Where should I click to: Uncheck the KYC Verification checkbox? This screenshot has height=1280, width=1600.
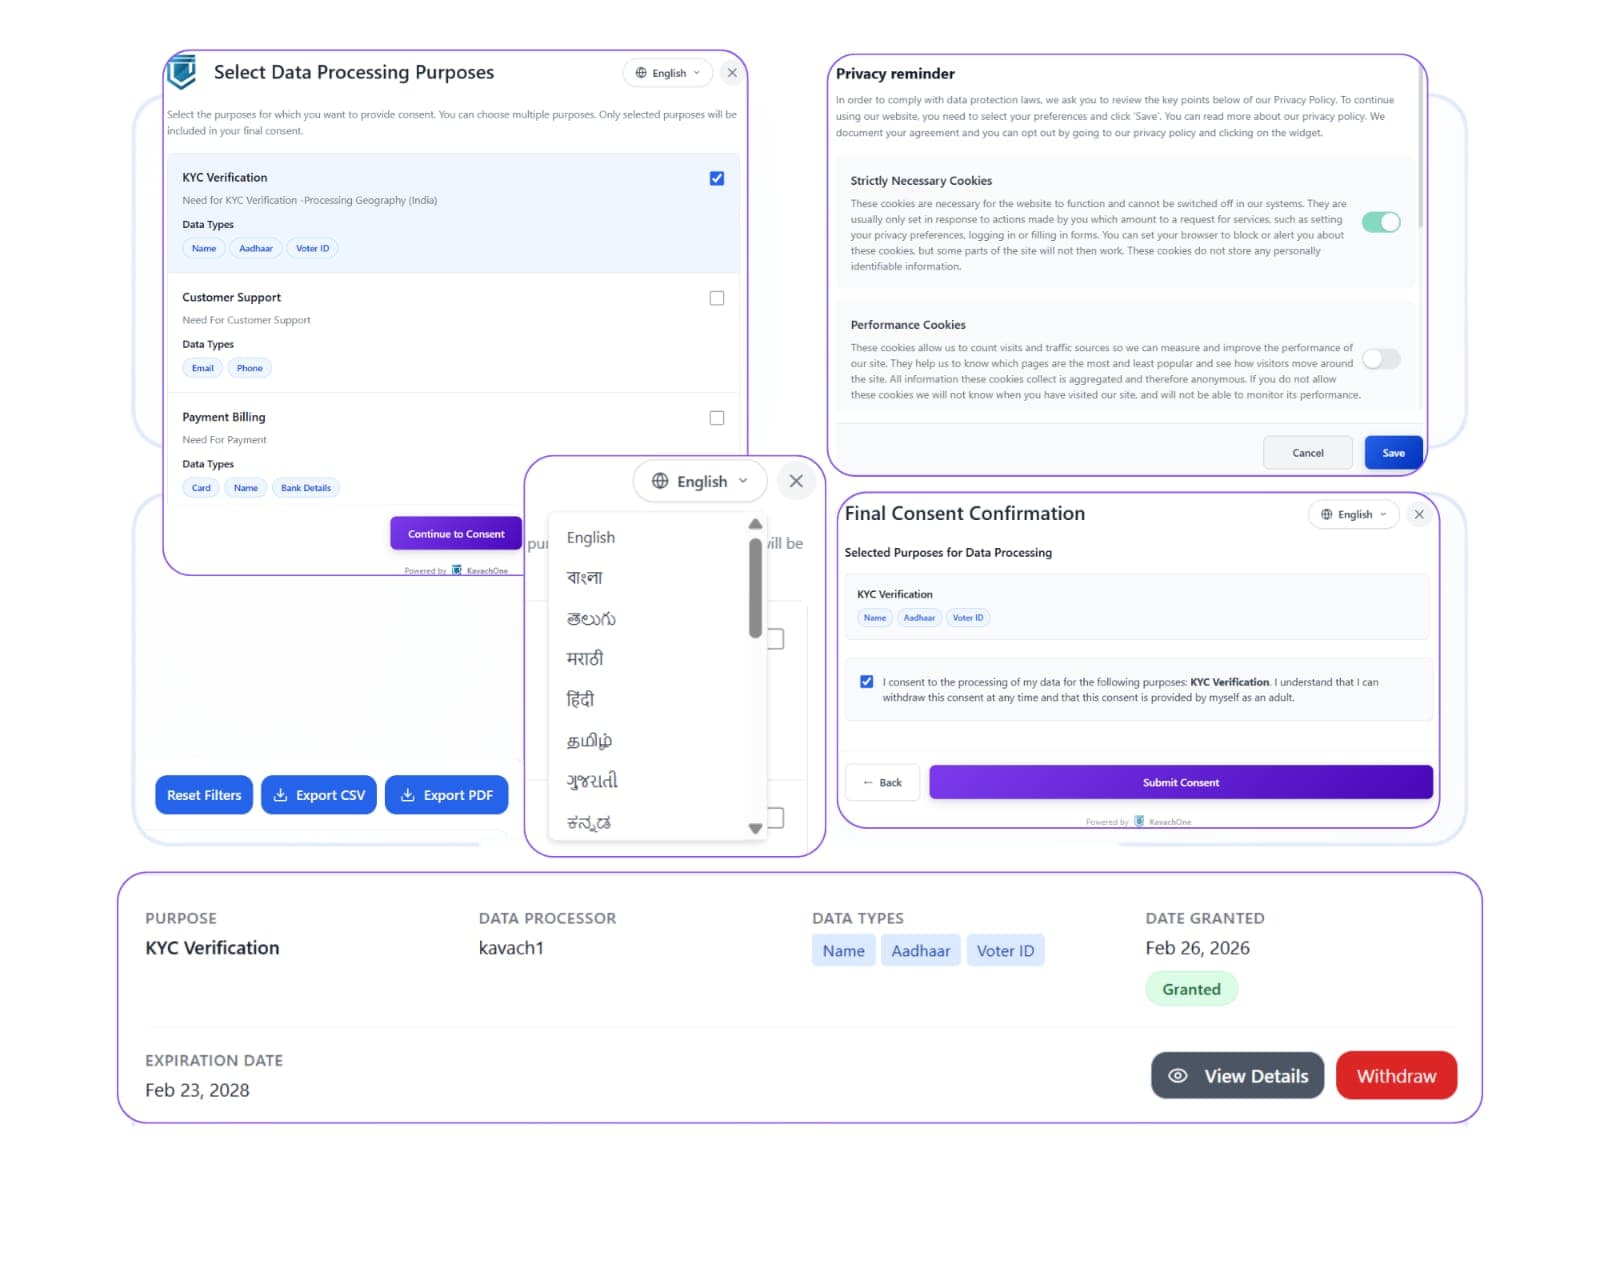pos(716,177)
